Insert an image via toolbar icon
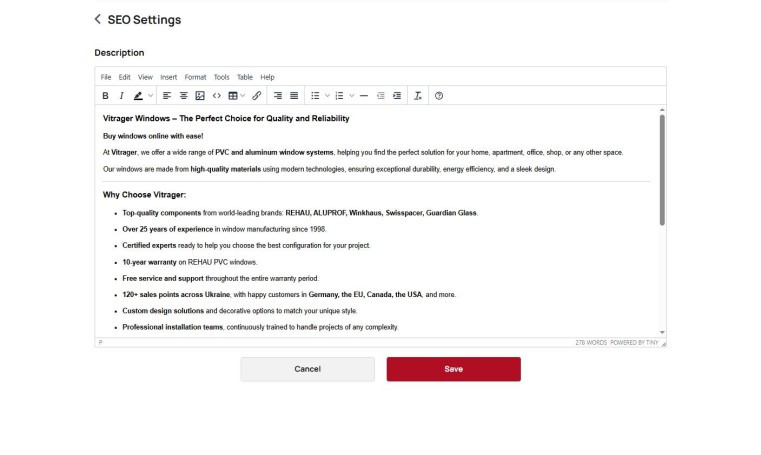Screen dimensions: 761x455 coord(200,96)
